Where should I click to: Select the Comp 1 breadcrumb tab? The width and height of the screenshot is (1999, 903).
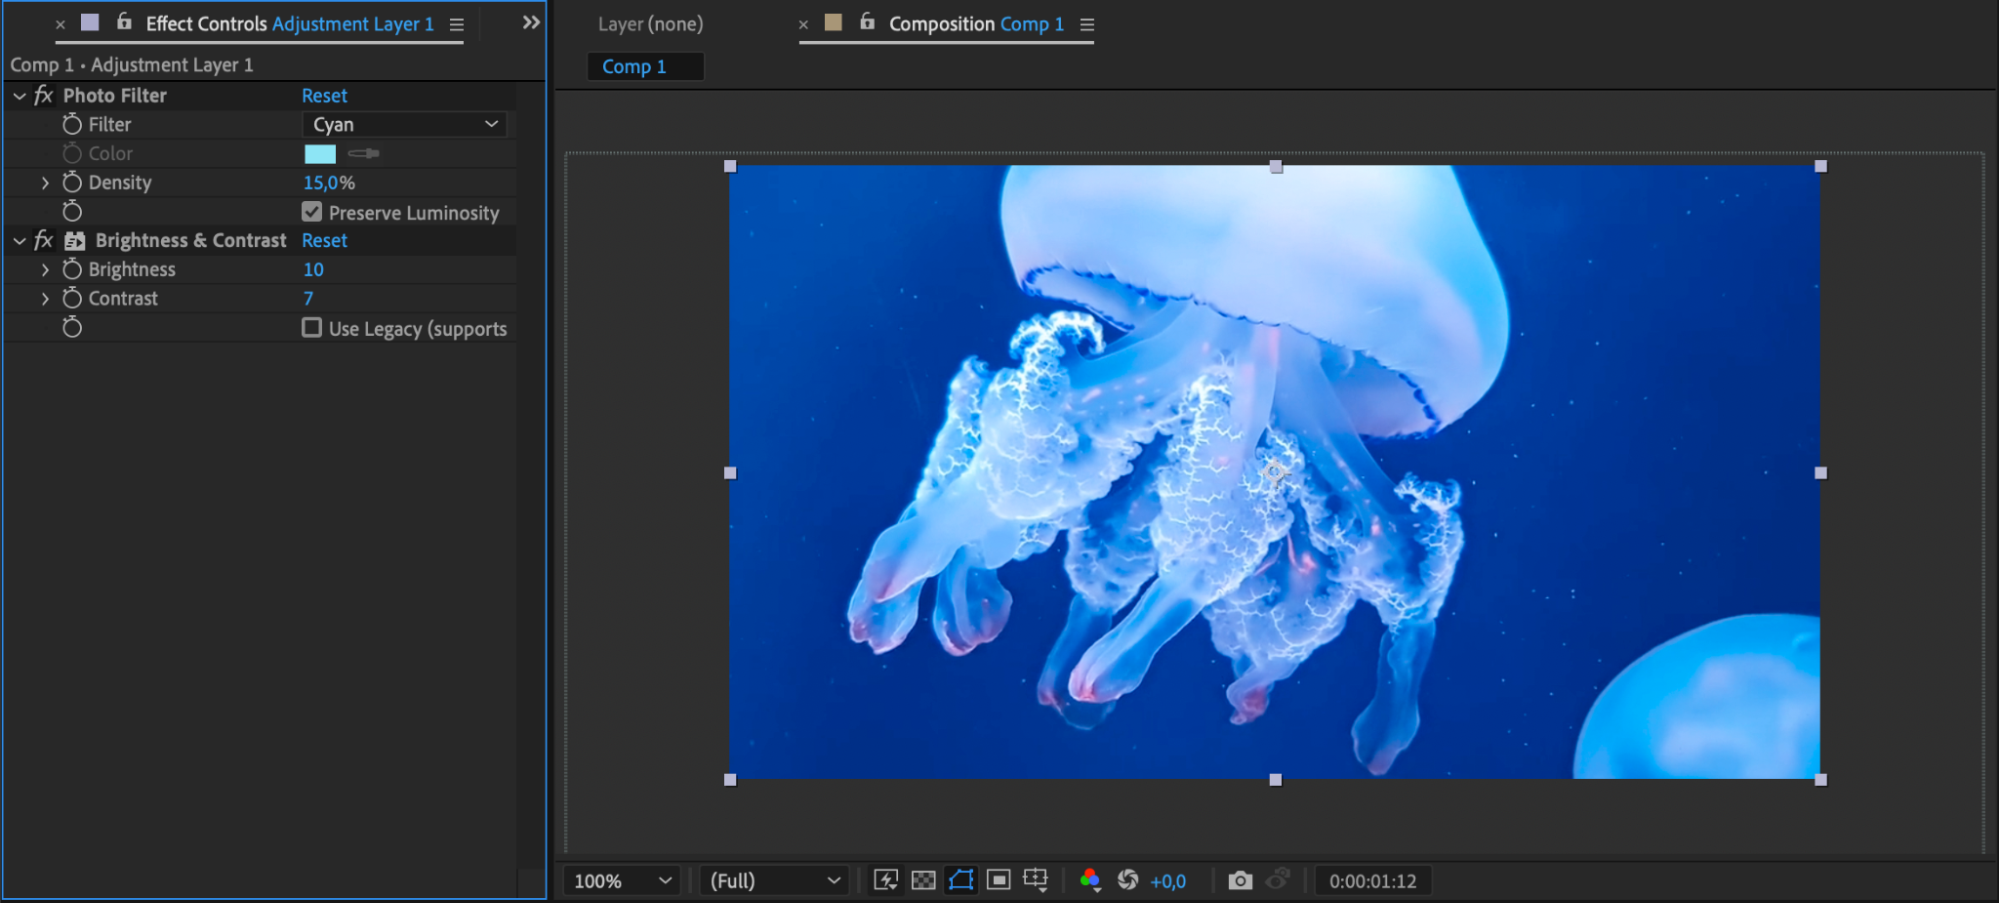634,67
